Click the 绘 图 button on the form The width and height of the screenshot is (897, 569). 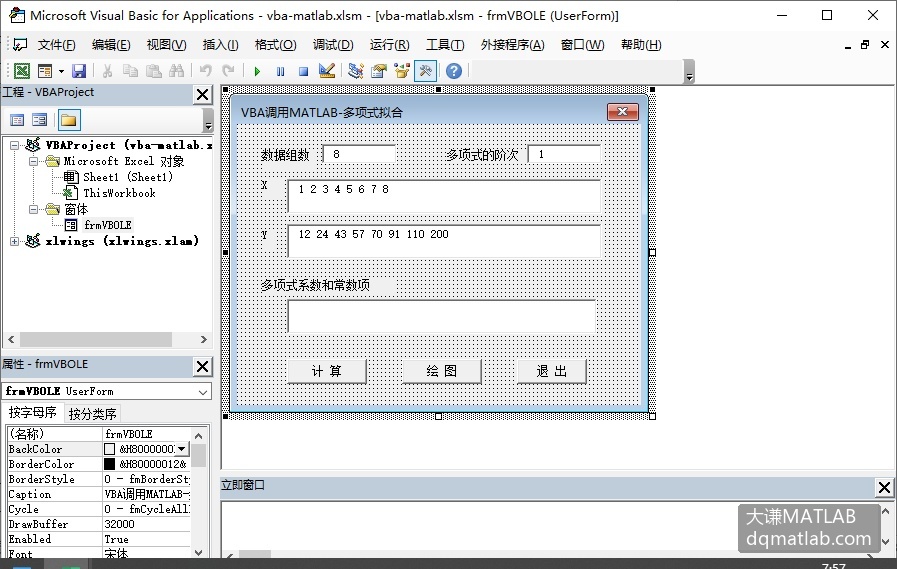click(x=442, y=372)
